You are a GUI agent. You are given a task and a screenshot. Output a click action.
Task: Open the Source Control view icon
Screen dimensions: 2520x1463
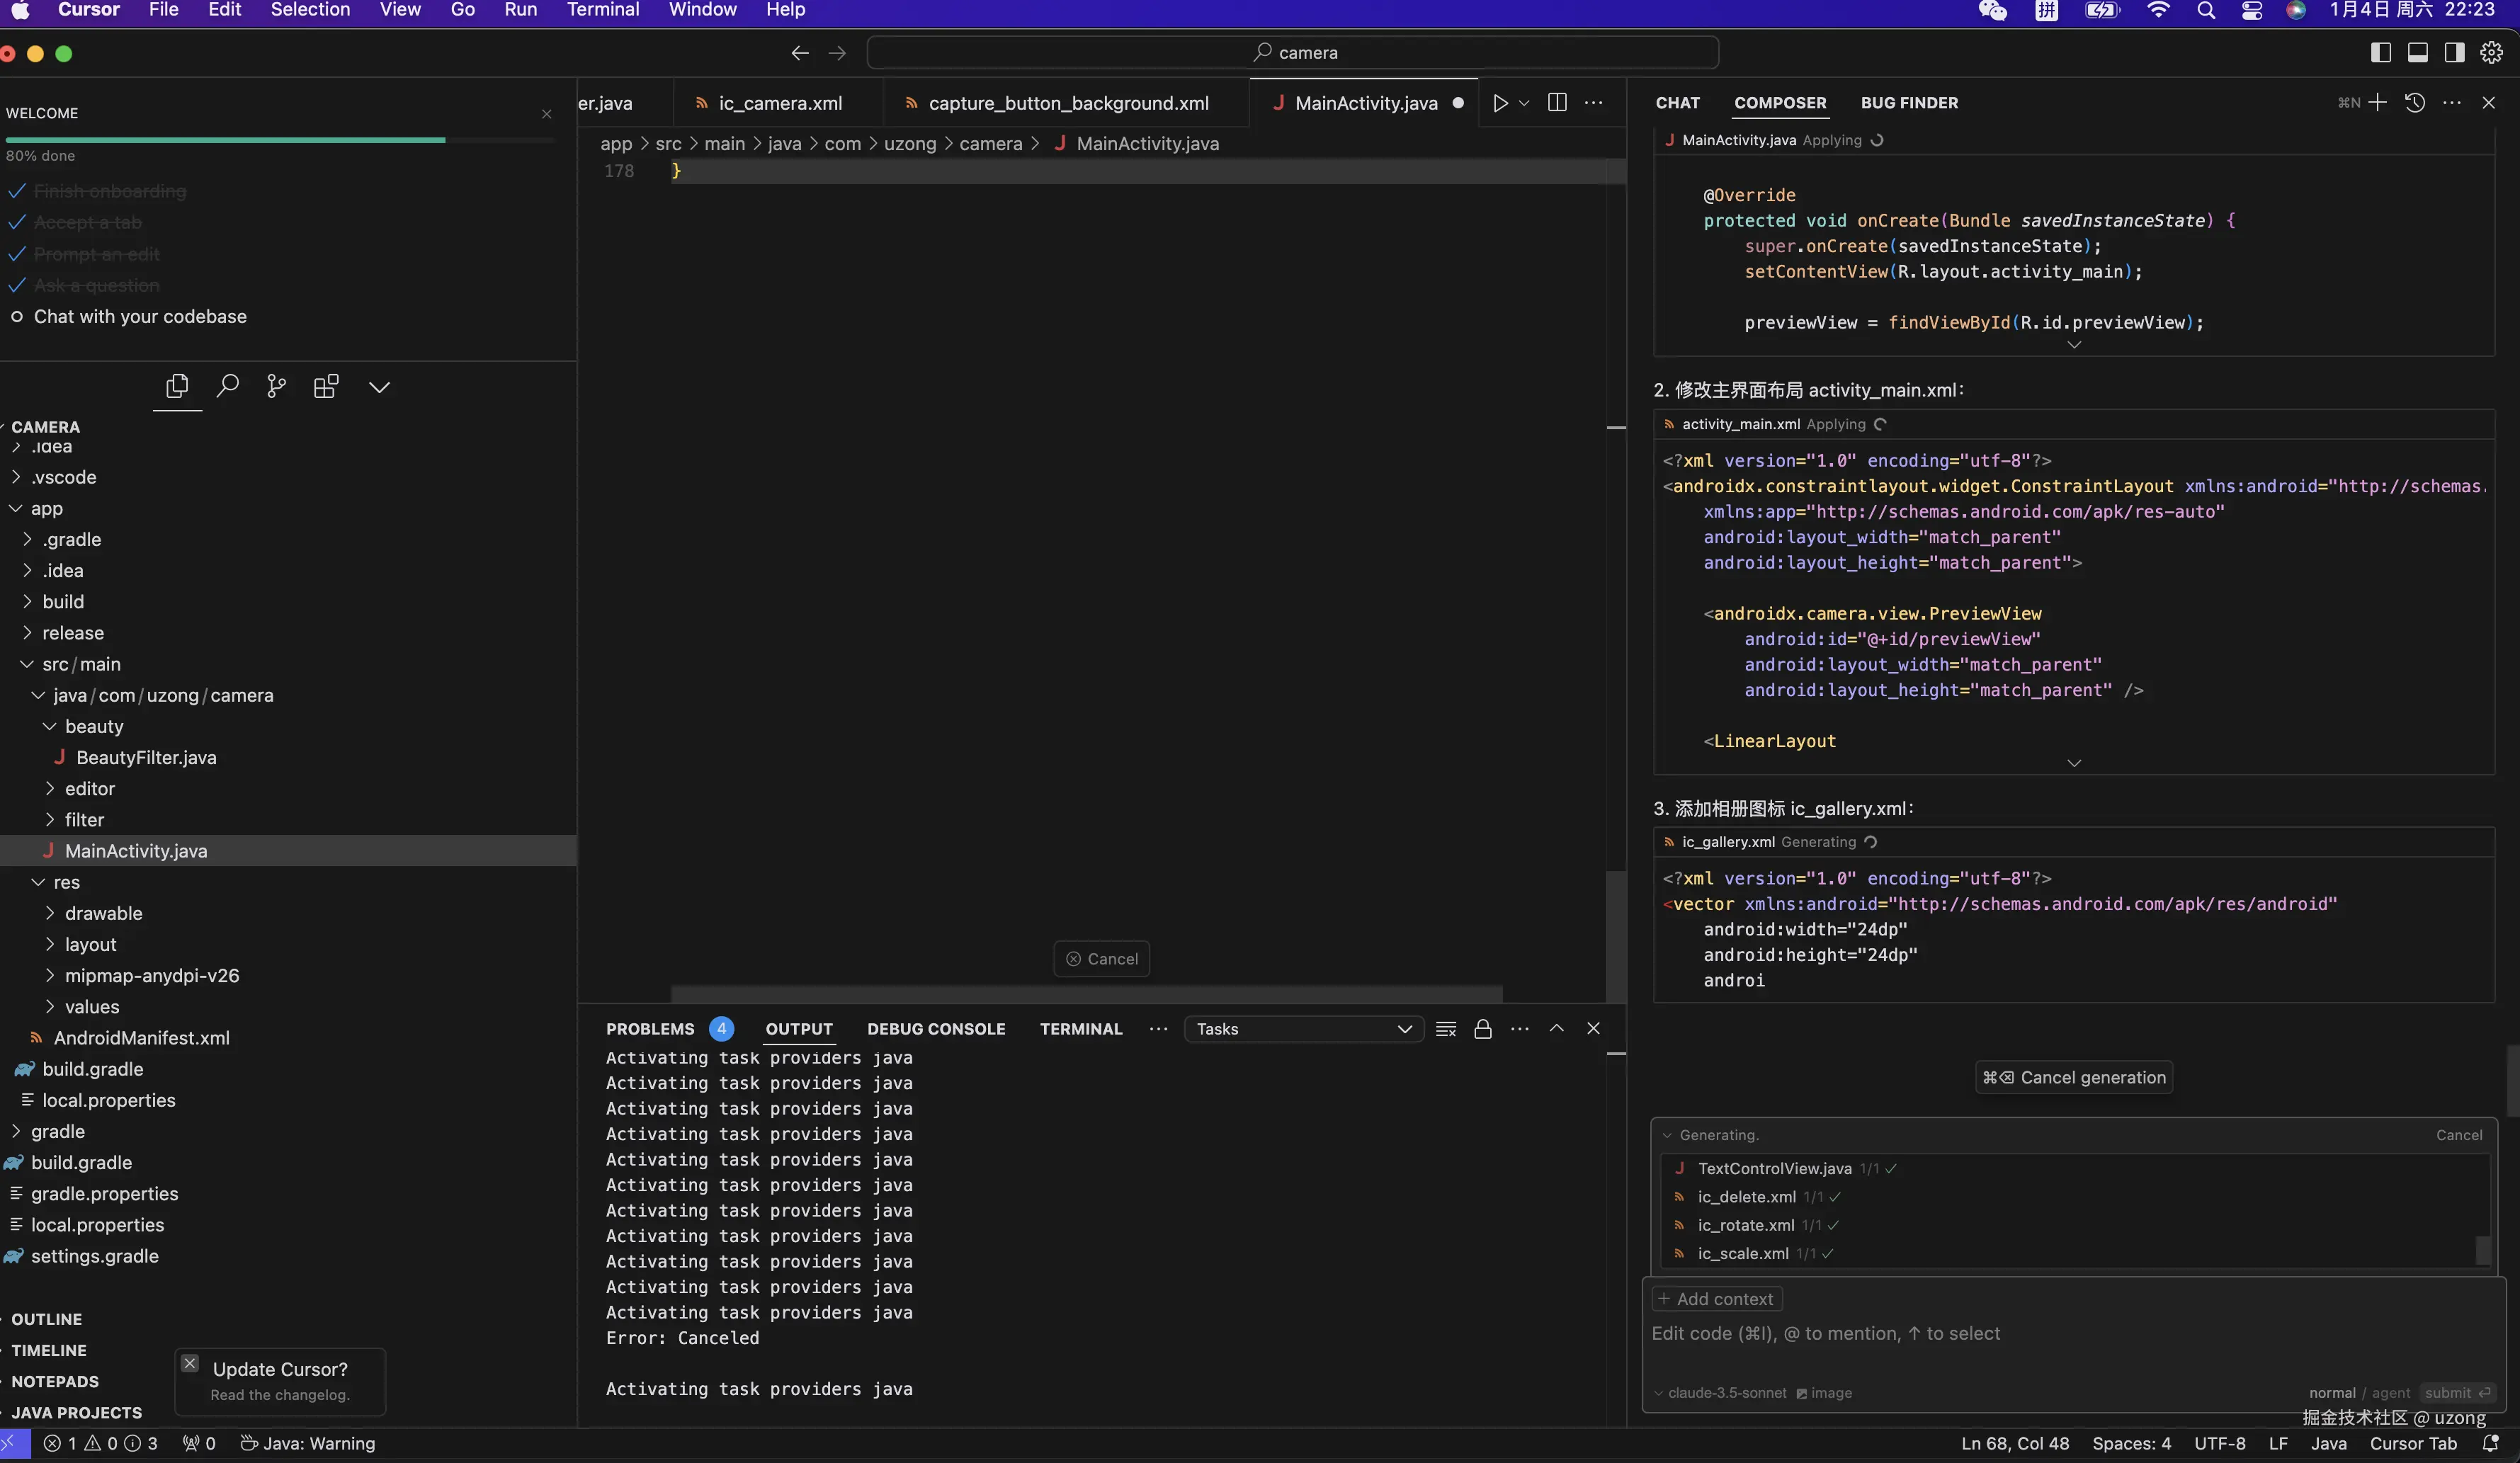coord(276,386)
